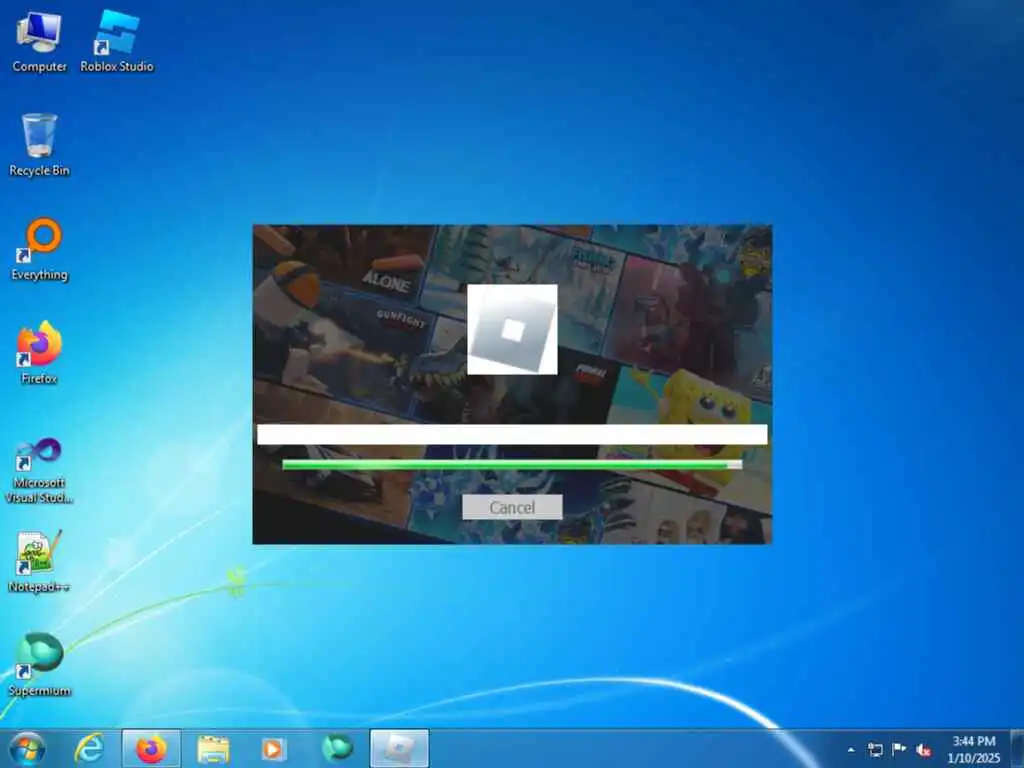Click the Roblox installer progress bar
Screen dimensions: 1024x768
pyautogui.click(x=512, y=464)
